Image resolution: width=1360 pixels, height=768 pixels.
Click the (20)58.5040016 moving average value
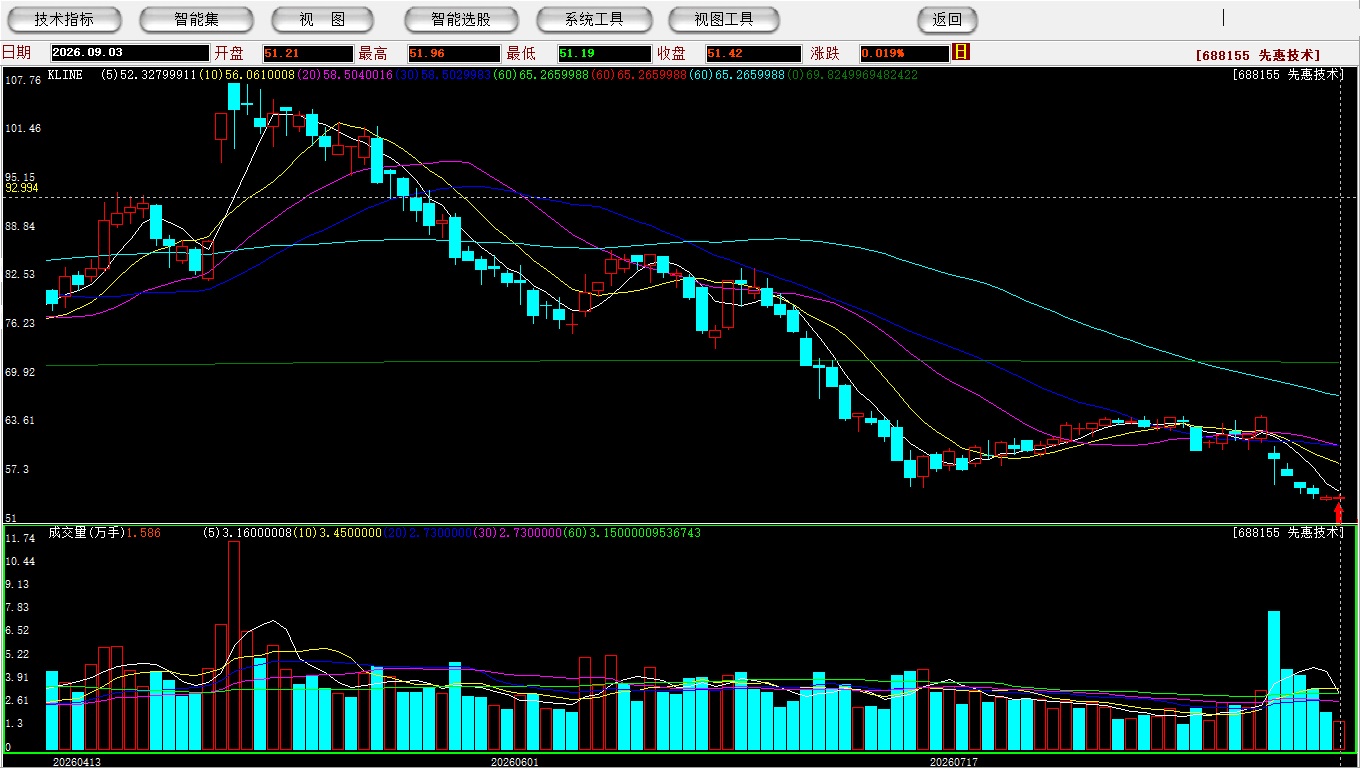tap(344, 75)
